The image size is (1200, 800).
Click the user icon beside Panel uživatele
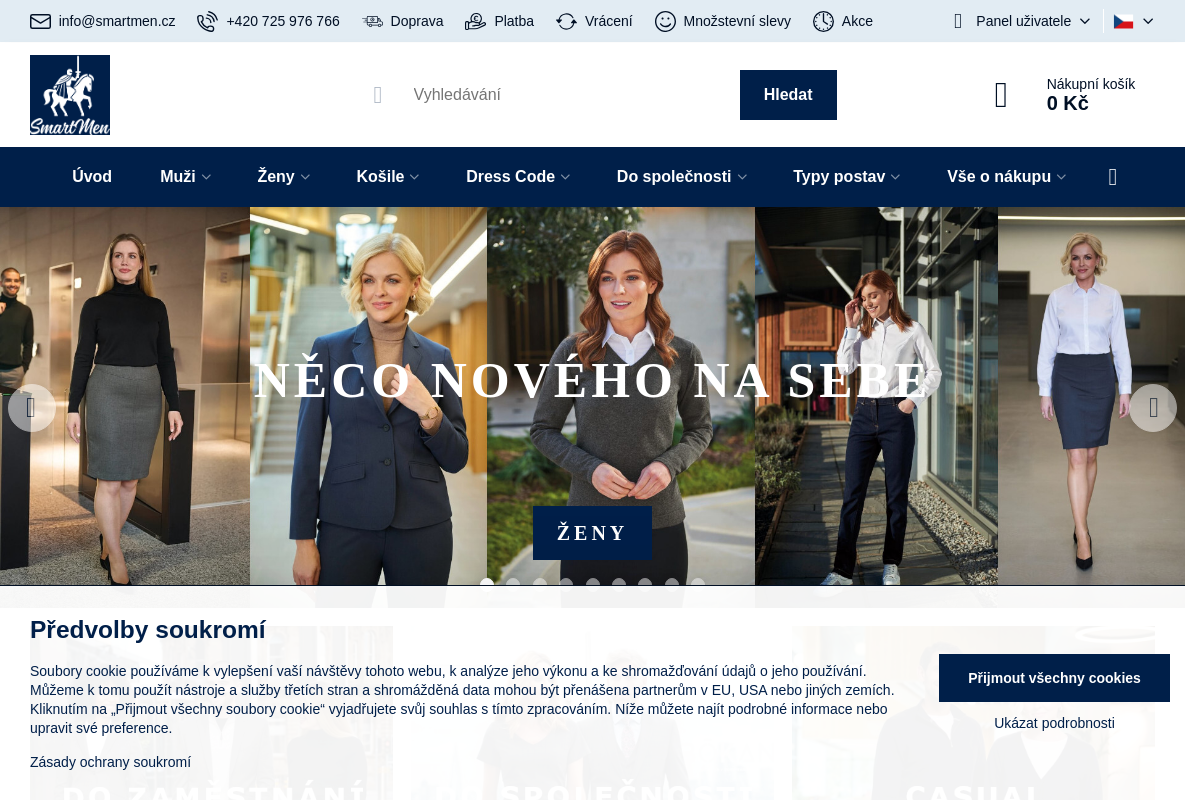click(x=958, y=21)
